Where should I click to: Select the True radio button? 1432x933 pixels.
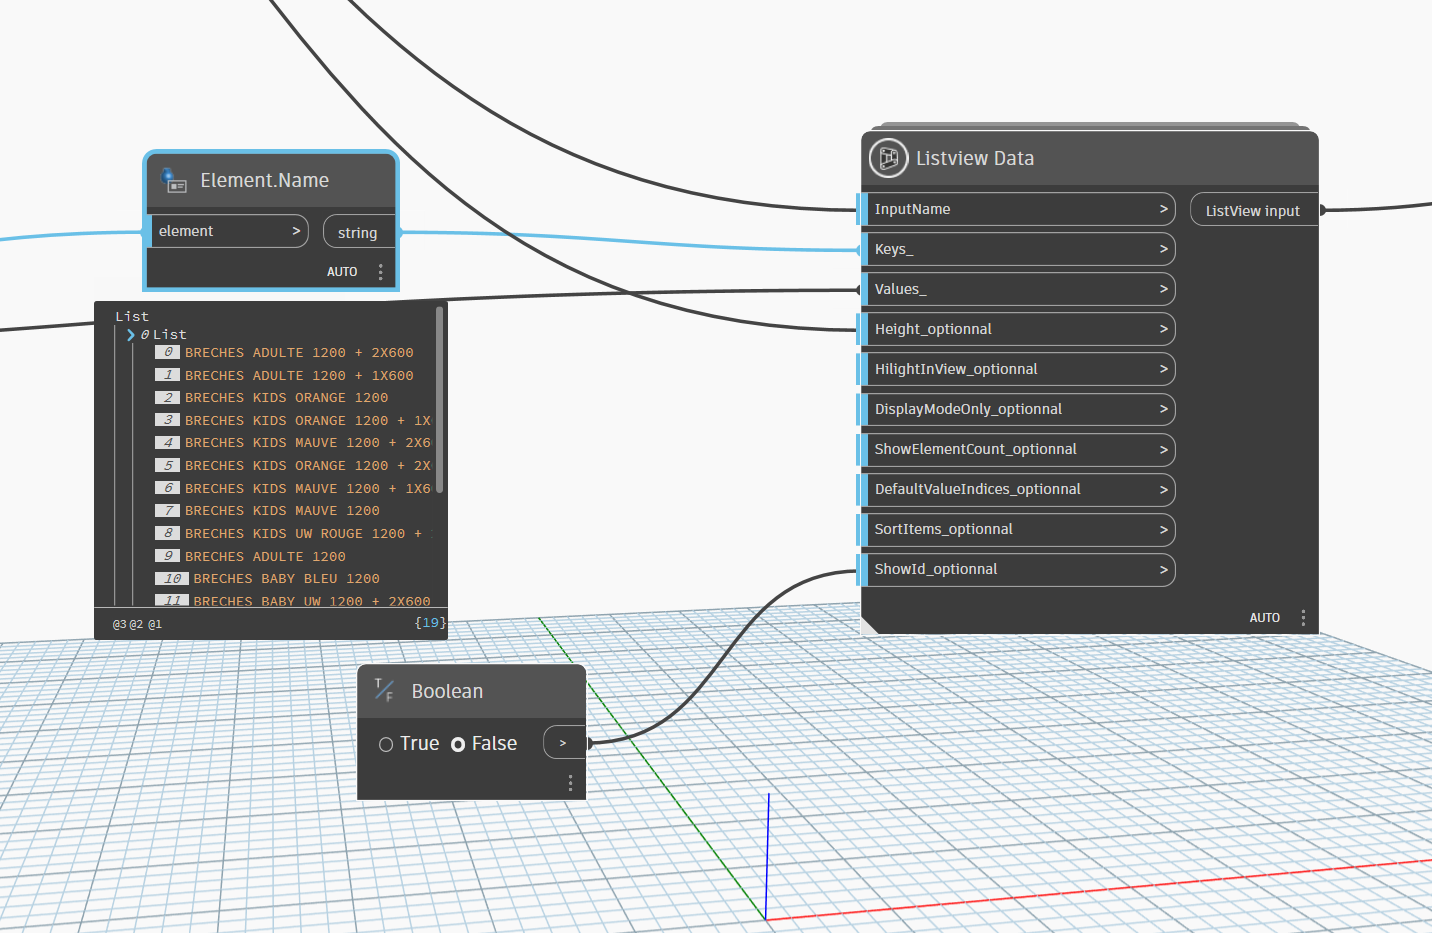point(386,744)
